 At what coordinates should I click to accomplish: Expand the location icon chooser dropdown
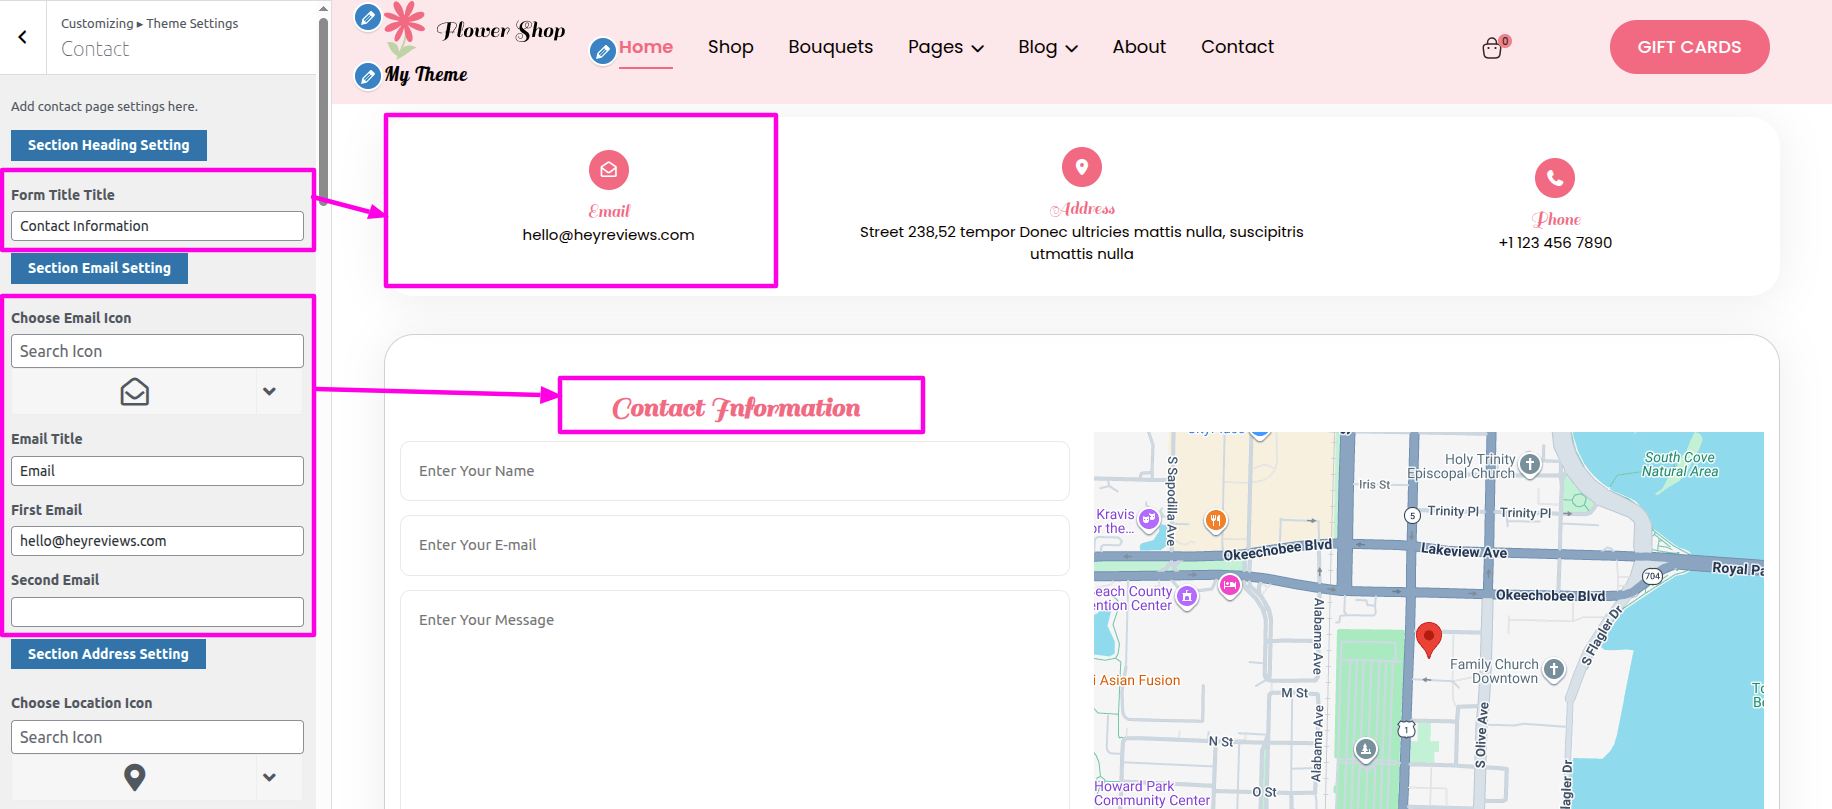click(269, 777)
